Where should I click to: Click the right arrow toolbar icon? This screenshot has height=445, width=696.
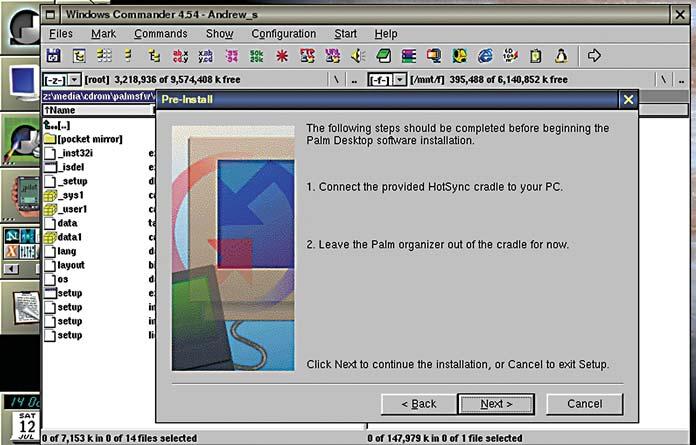594,56
